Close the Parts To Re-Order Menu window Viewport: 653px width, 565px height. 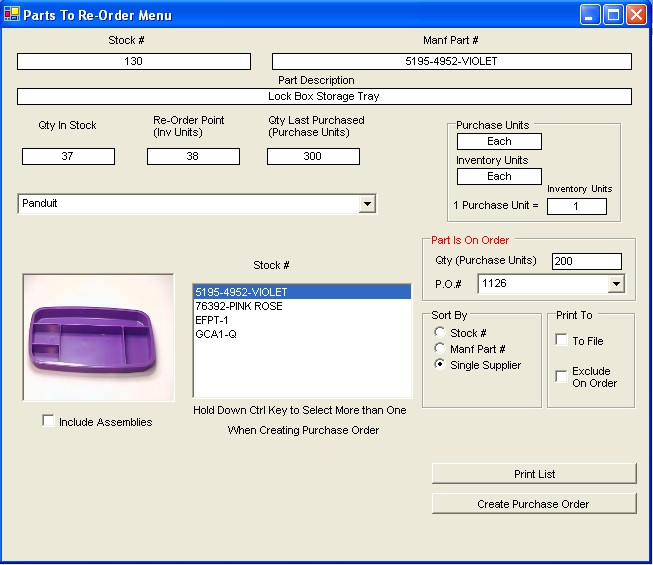pyautogui.click(x=636, y=15)
